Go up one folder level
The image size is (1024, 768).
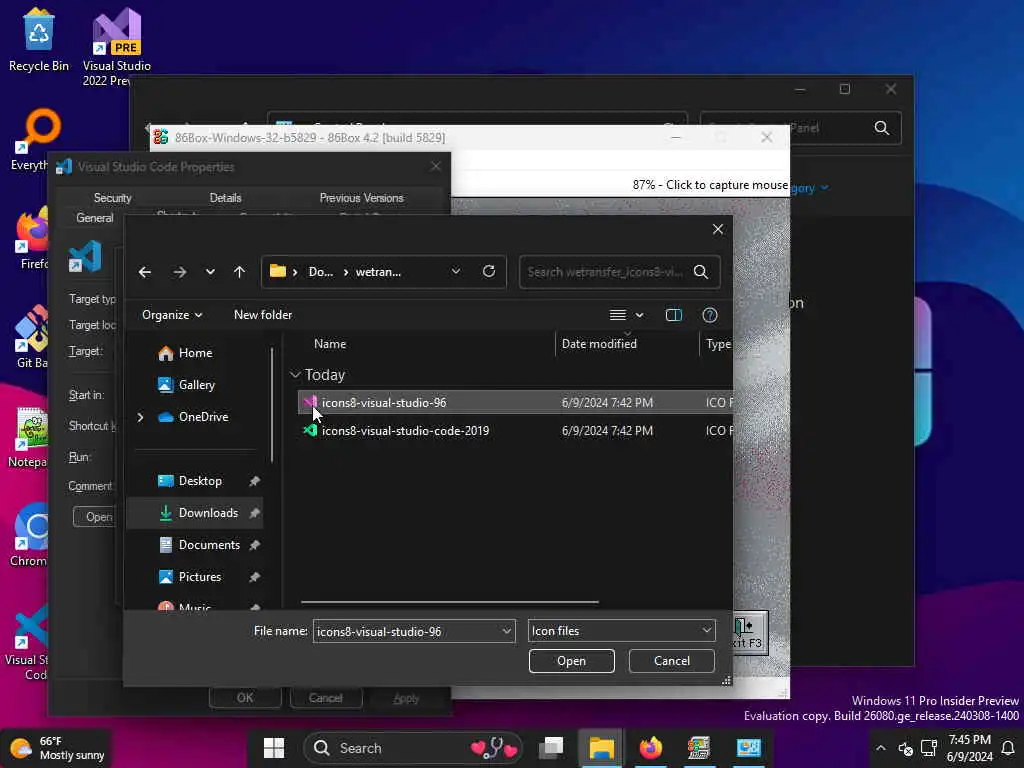[x=240, y=272]
